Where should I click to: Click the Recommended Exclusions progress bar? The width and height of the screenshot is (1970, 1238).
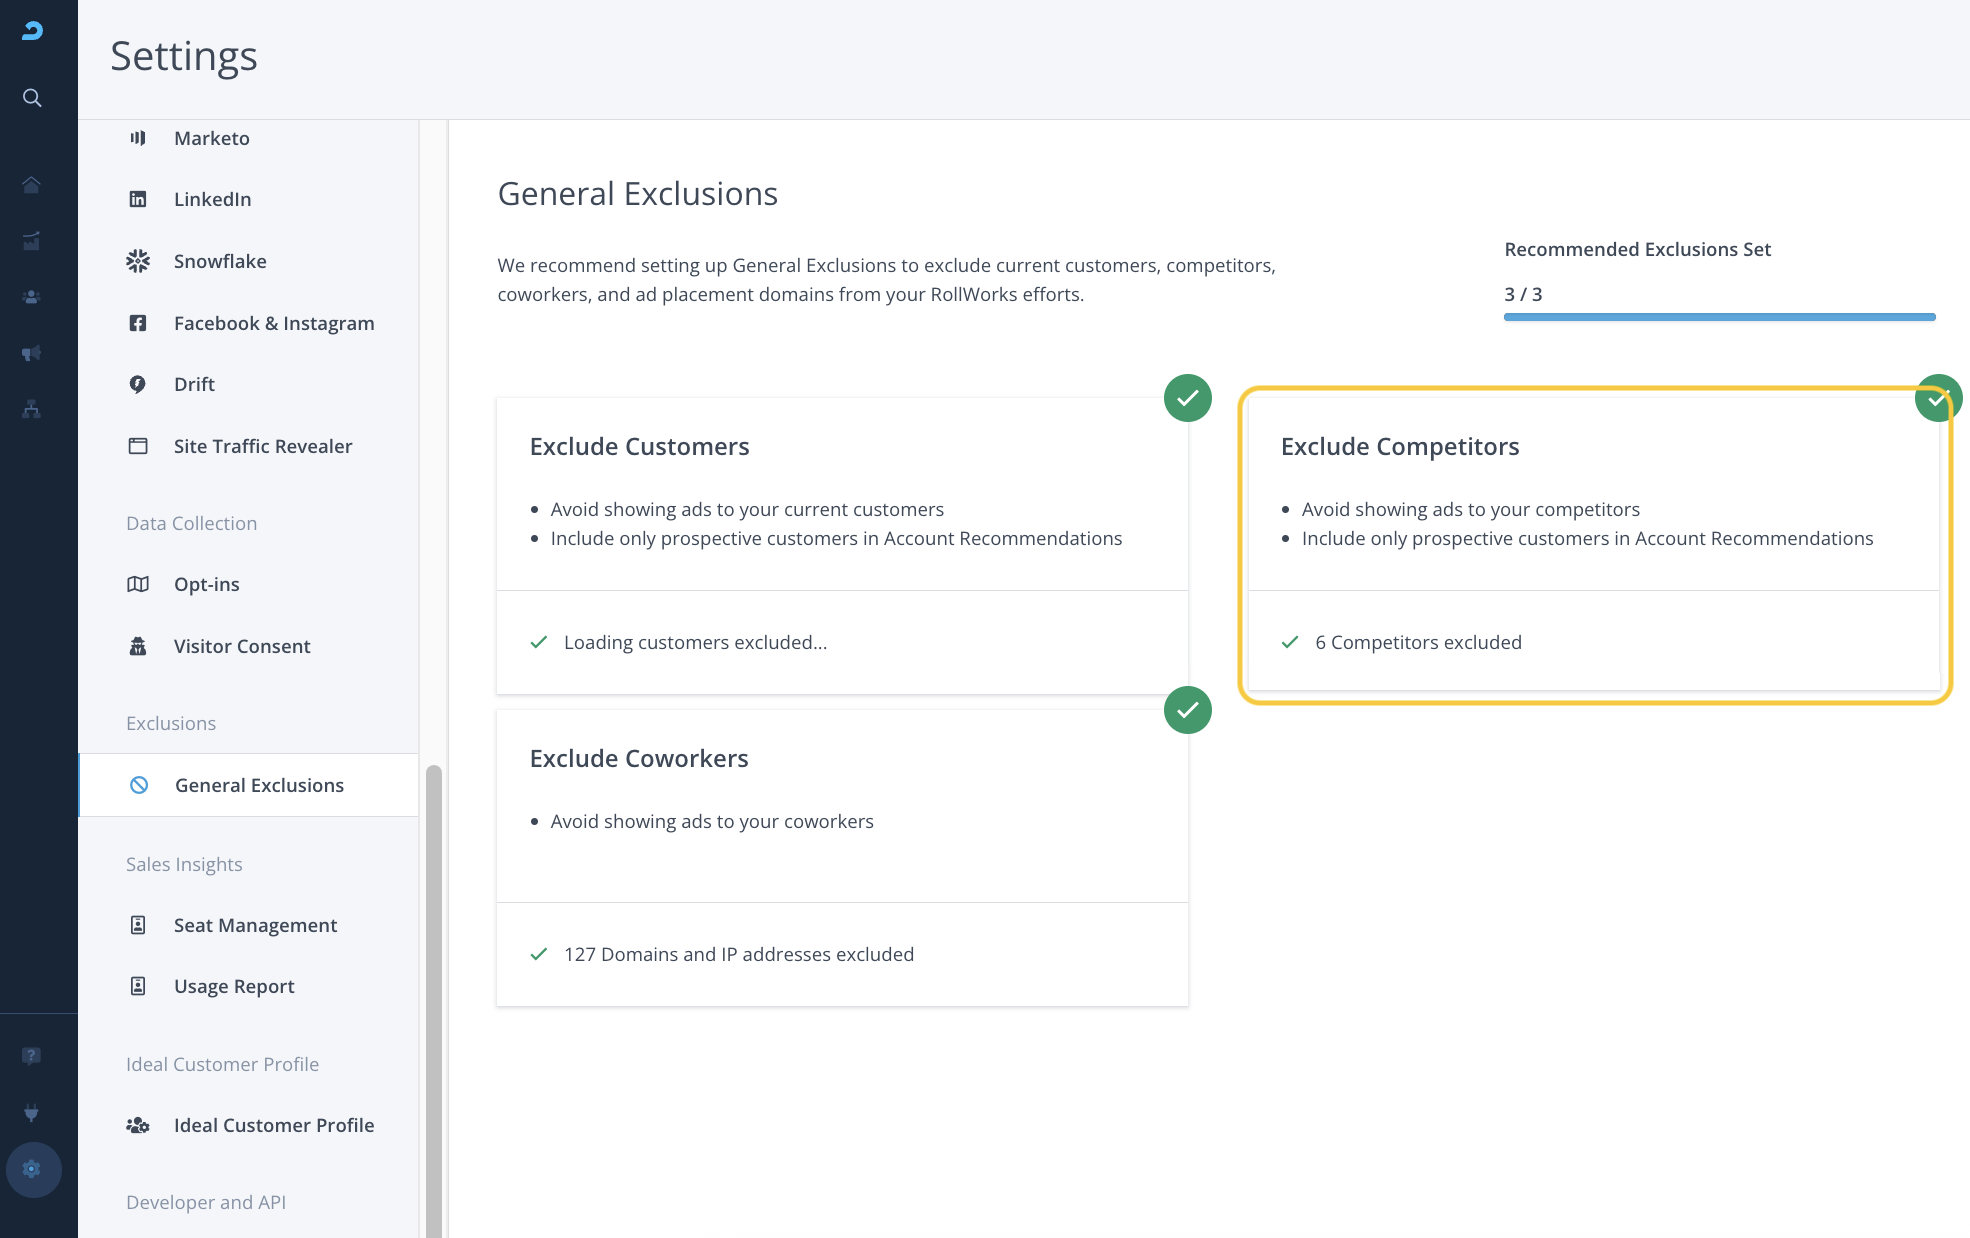(1719, 317)
